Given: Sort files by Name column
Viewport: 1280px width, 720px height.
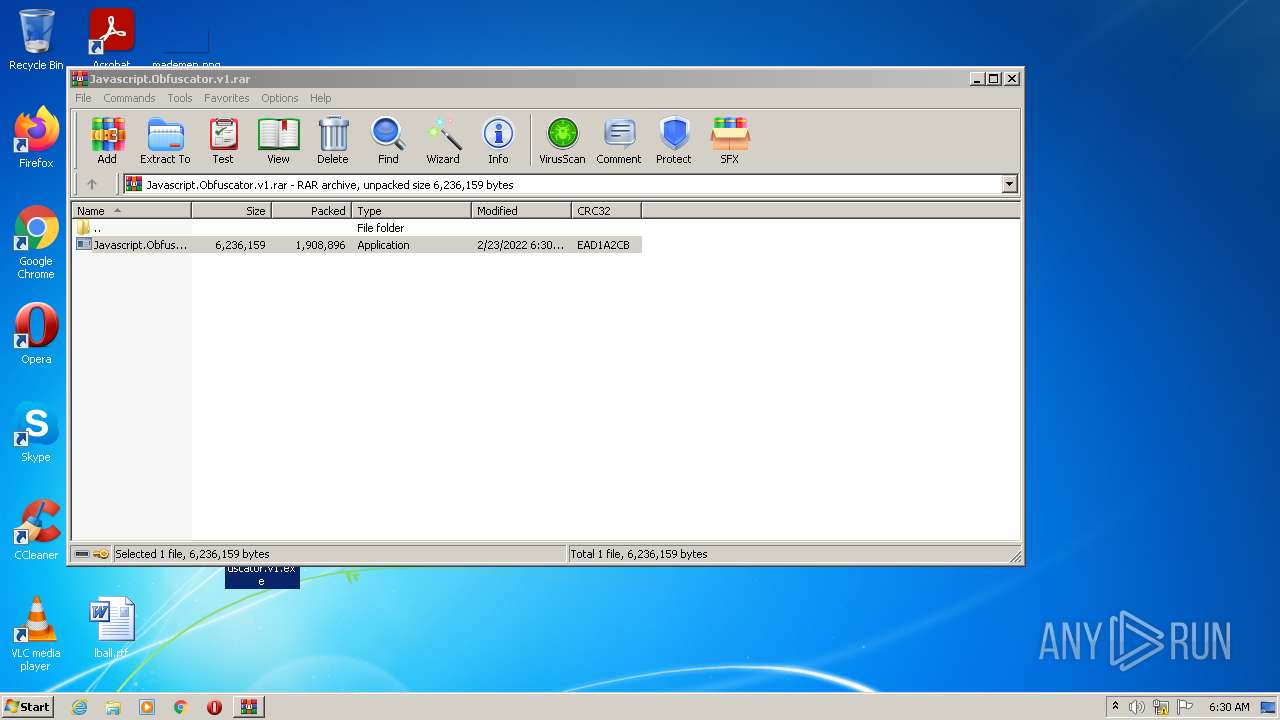Looking at the screenshot, I should [132, 211].
